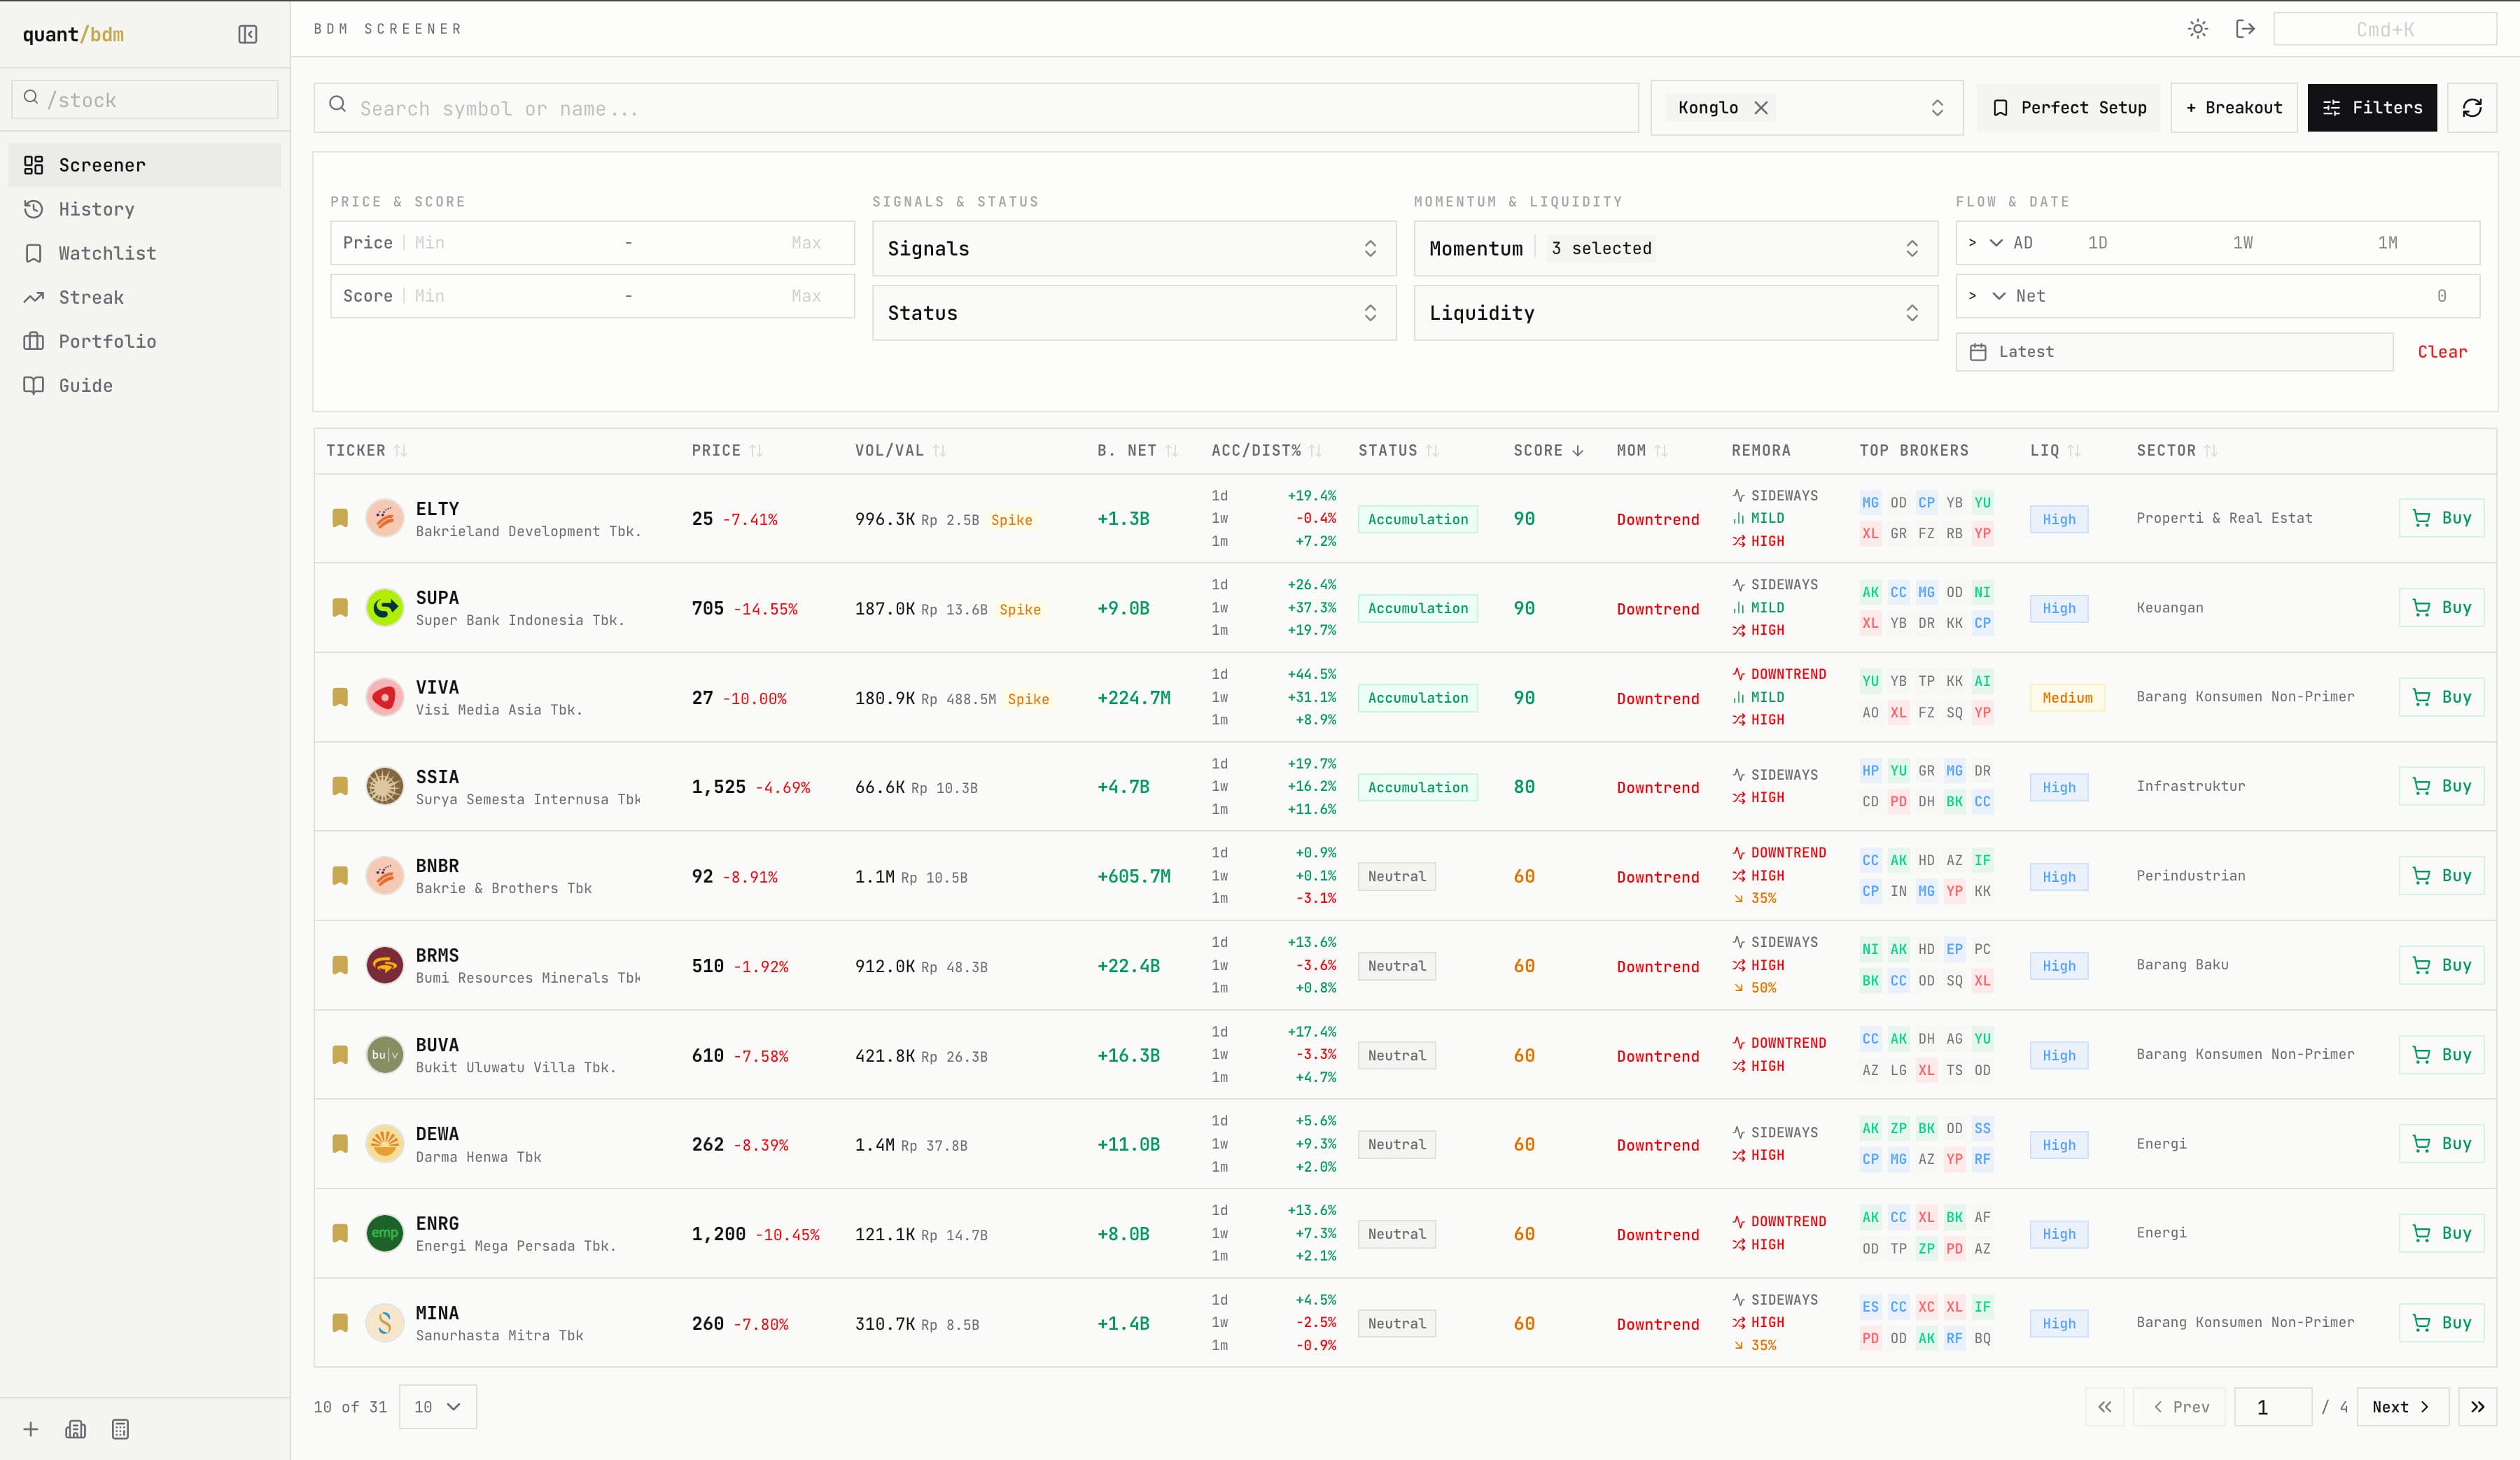
Task: Toggle watchlist bookmark for ELTY
Action: click(340, 518)
